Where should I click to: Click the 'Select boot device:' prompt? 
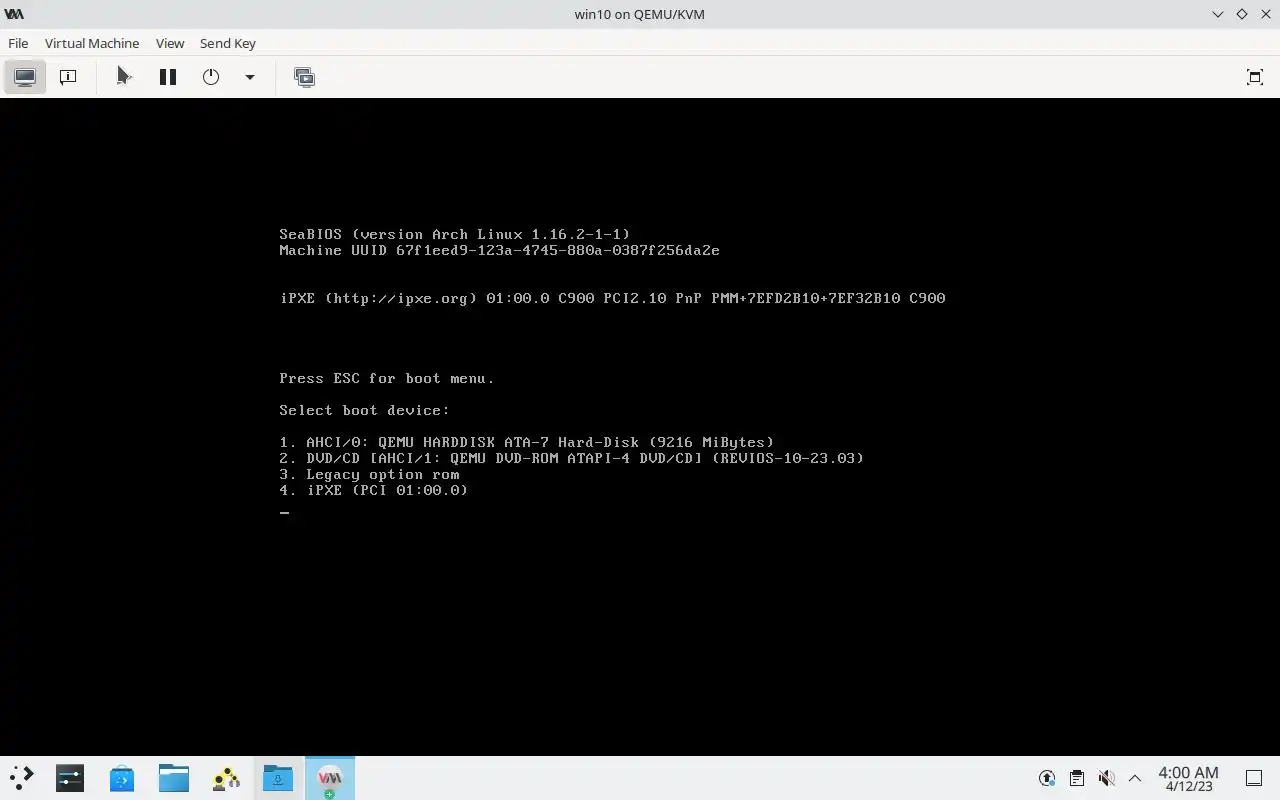(365, 410)
